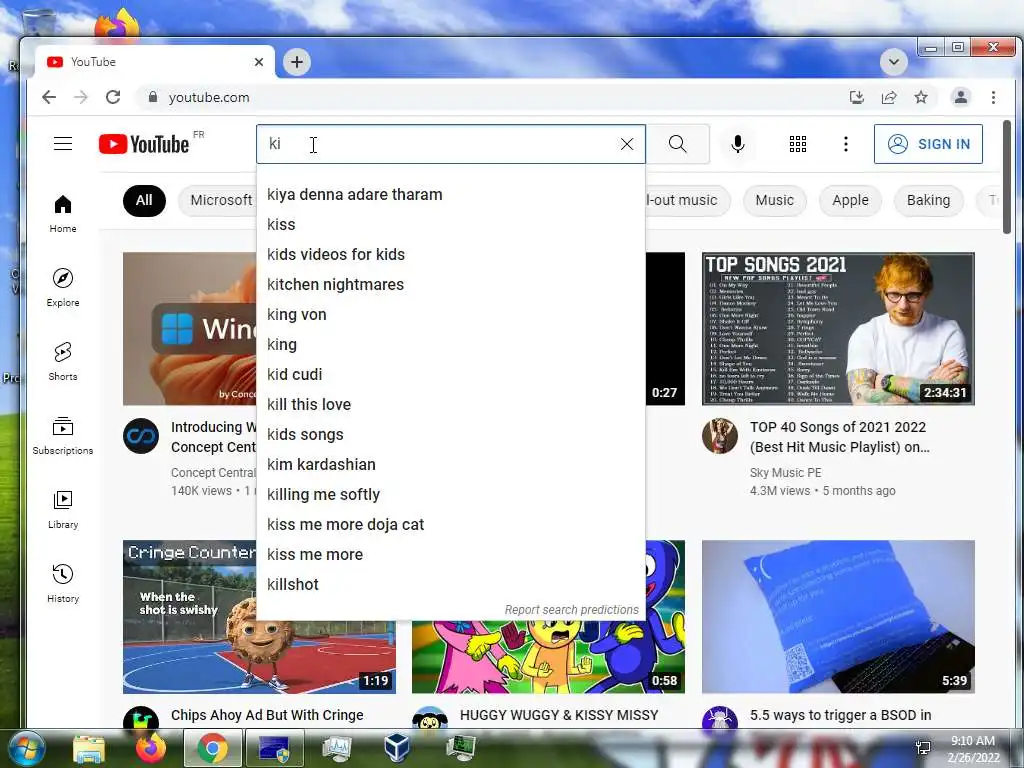Open the YouTube hamburger guide menu
The image size is (1024, 768).
tap(63, 144)
